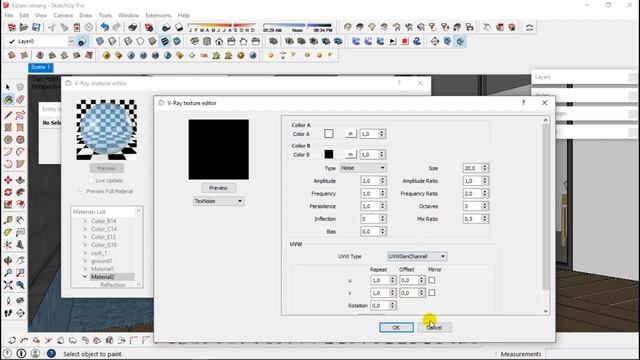The height and width of the screenshot is (360, 640).
Task: Click the help question mark in texture editor
Action: coord(523,103)
